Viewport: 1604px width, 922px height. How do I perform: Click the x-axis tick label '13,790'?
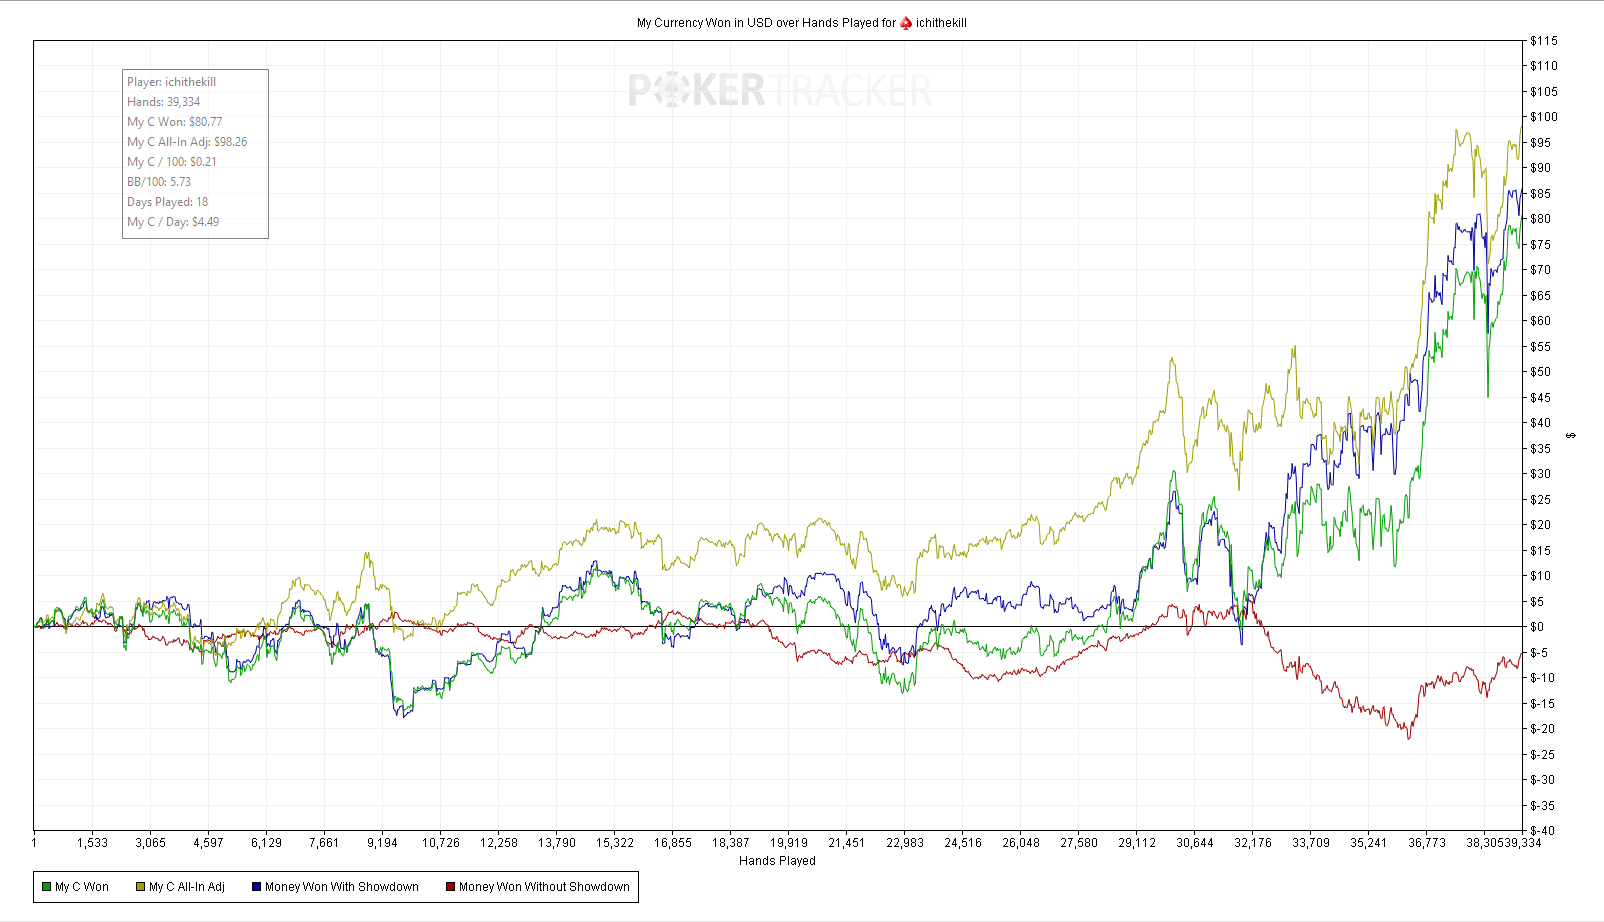click(557, 843)
